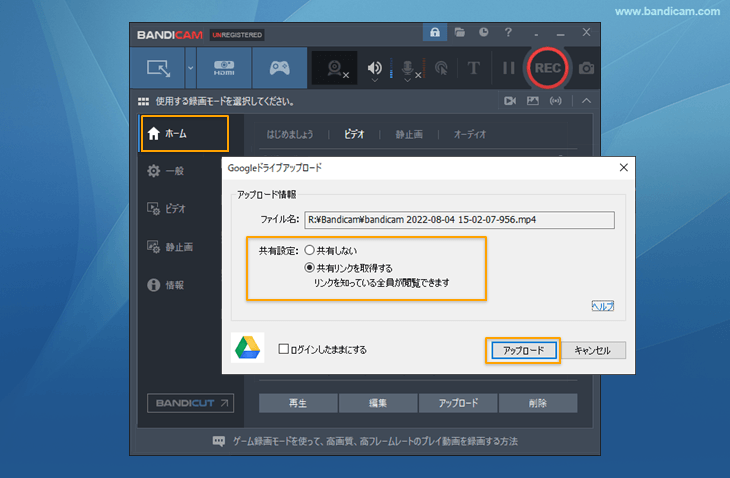Click the speaker sound icon

[374, 67]
